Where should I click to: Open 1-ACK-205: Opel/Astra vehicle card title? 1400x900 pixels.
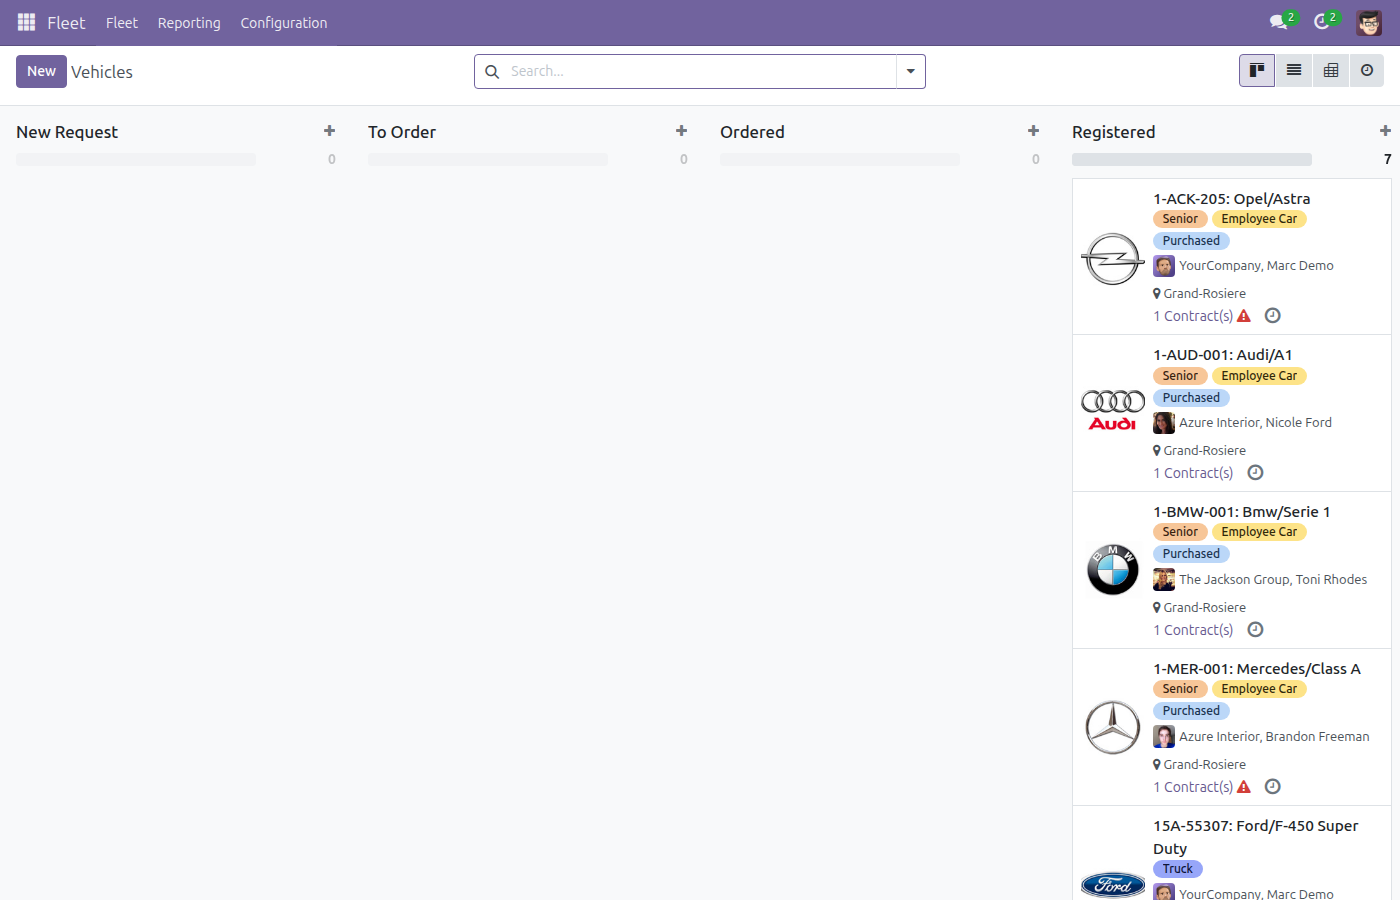[x=1232, y=199]
